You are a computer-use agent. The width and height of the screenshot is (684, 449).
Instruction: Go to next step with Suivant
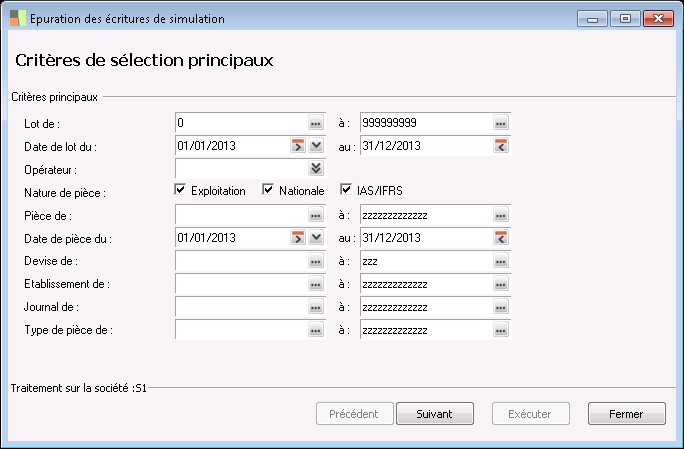435,413
